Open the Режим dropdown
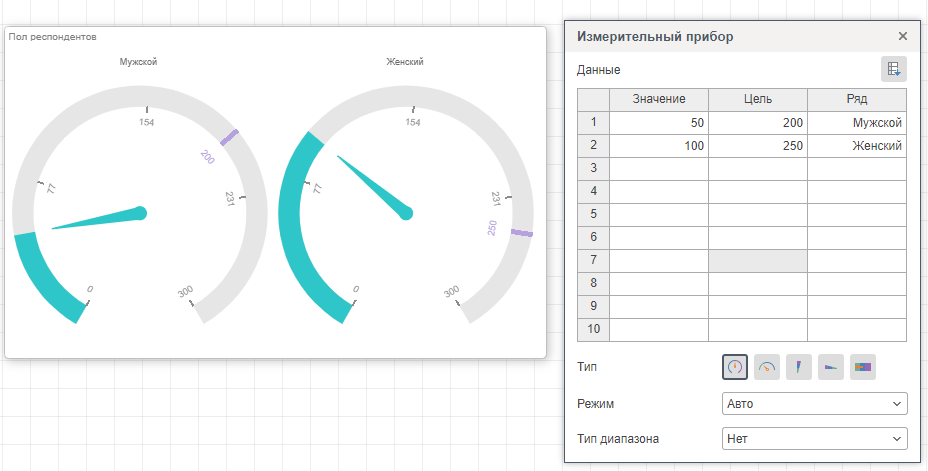 pyautogui.click(x=814, y=404)
